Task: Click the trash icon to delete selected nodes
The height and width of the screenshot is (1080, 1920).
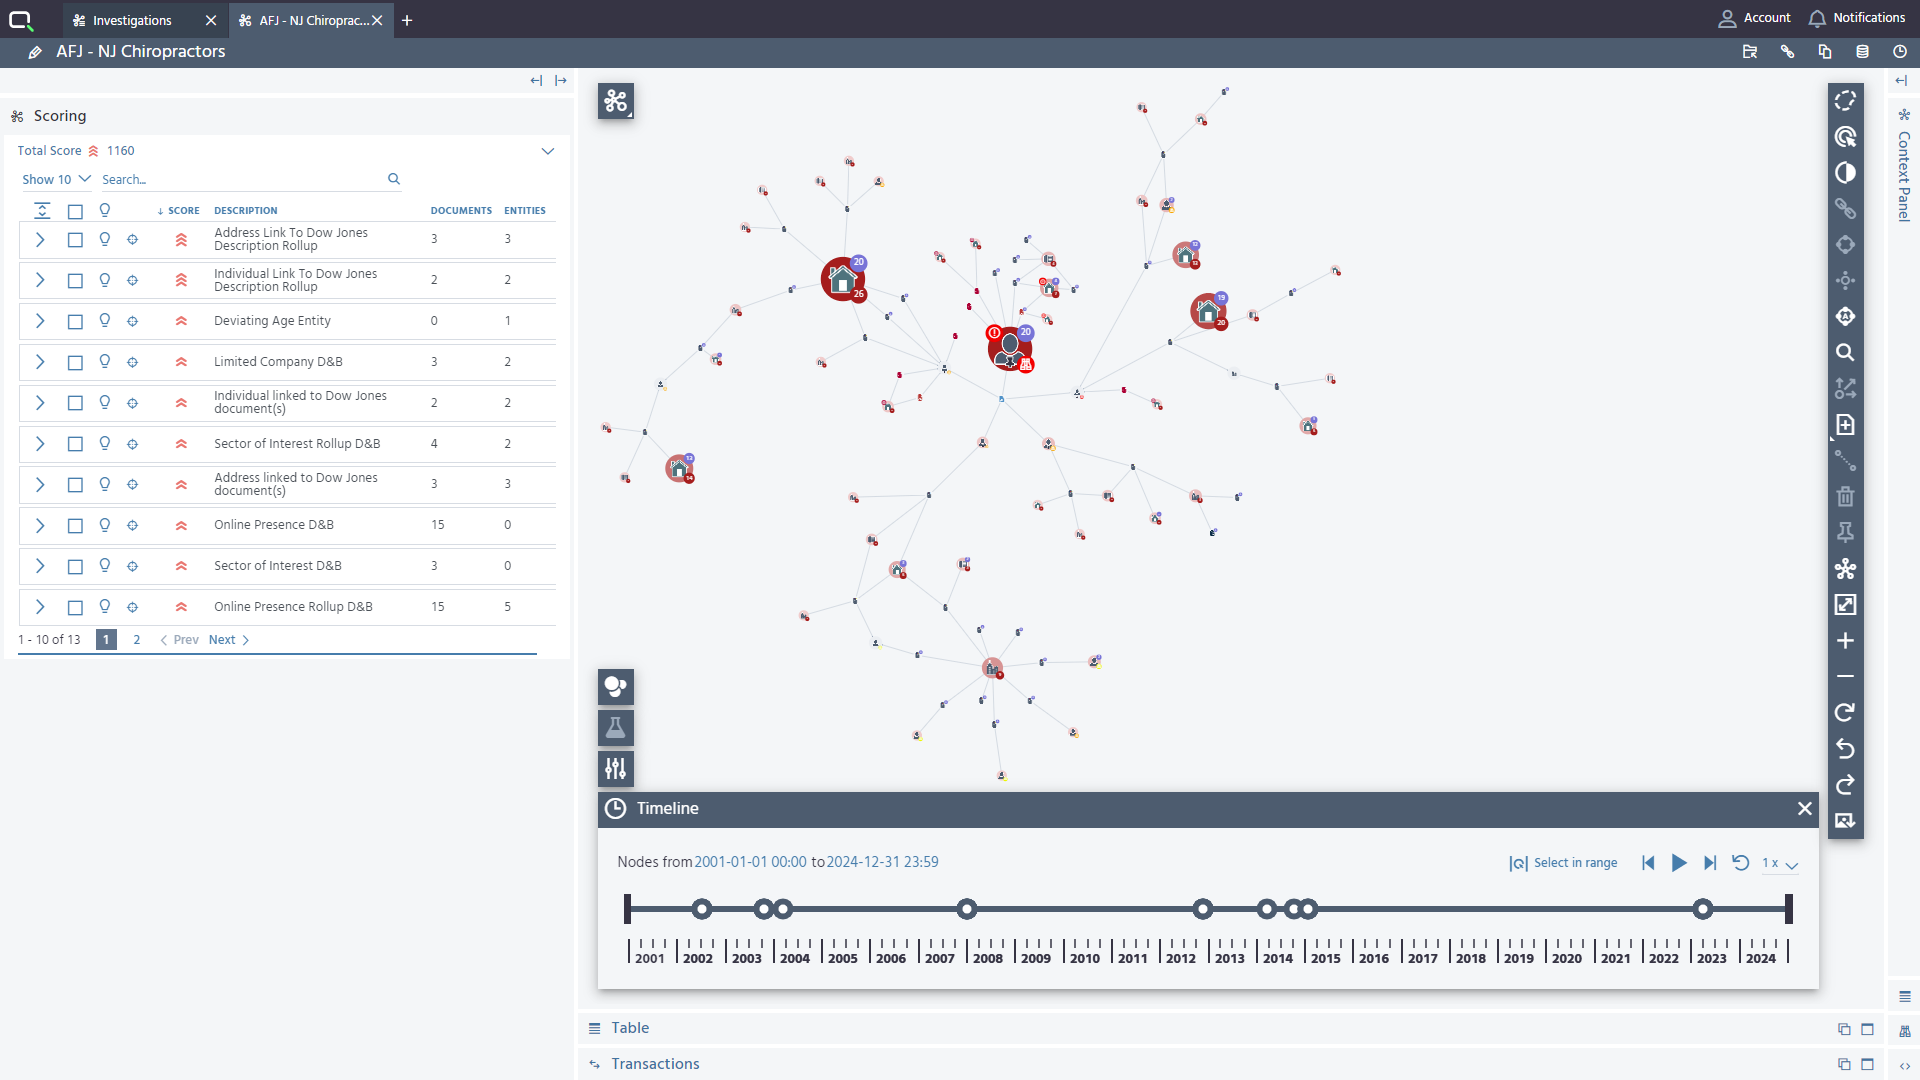Action: pyautogui.click(x=1845, y=497)
